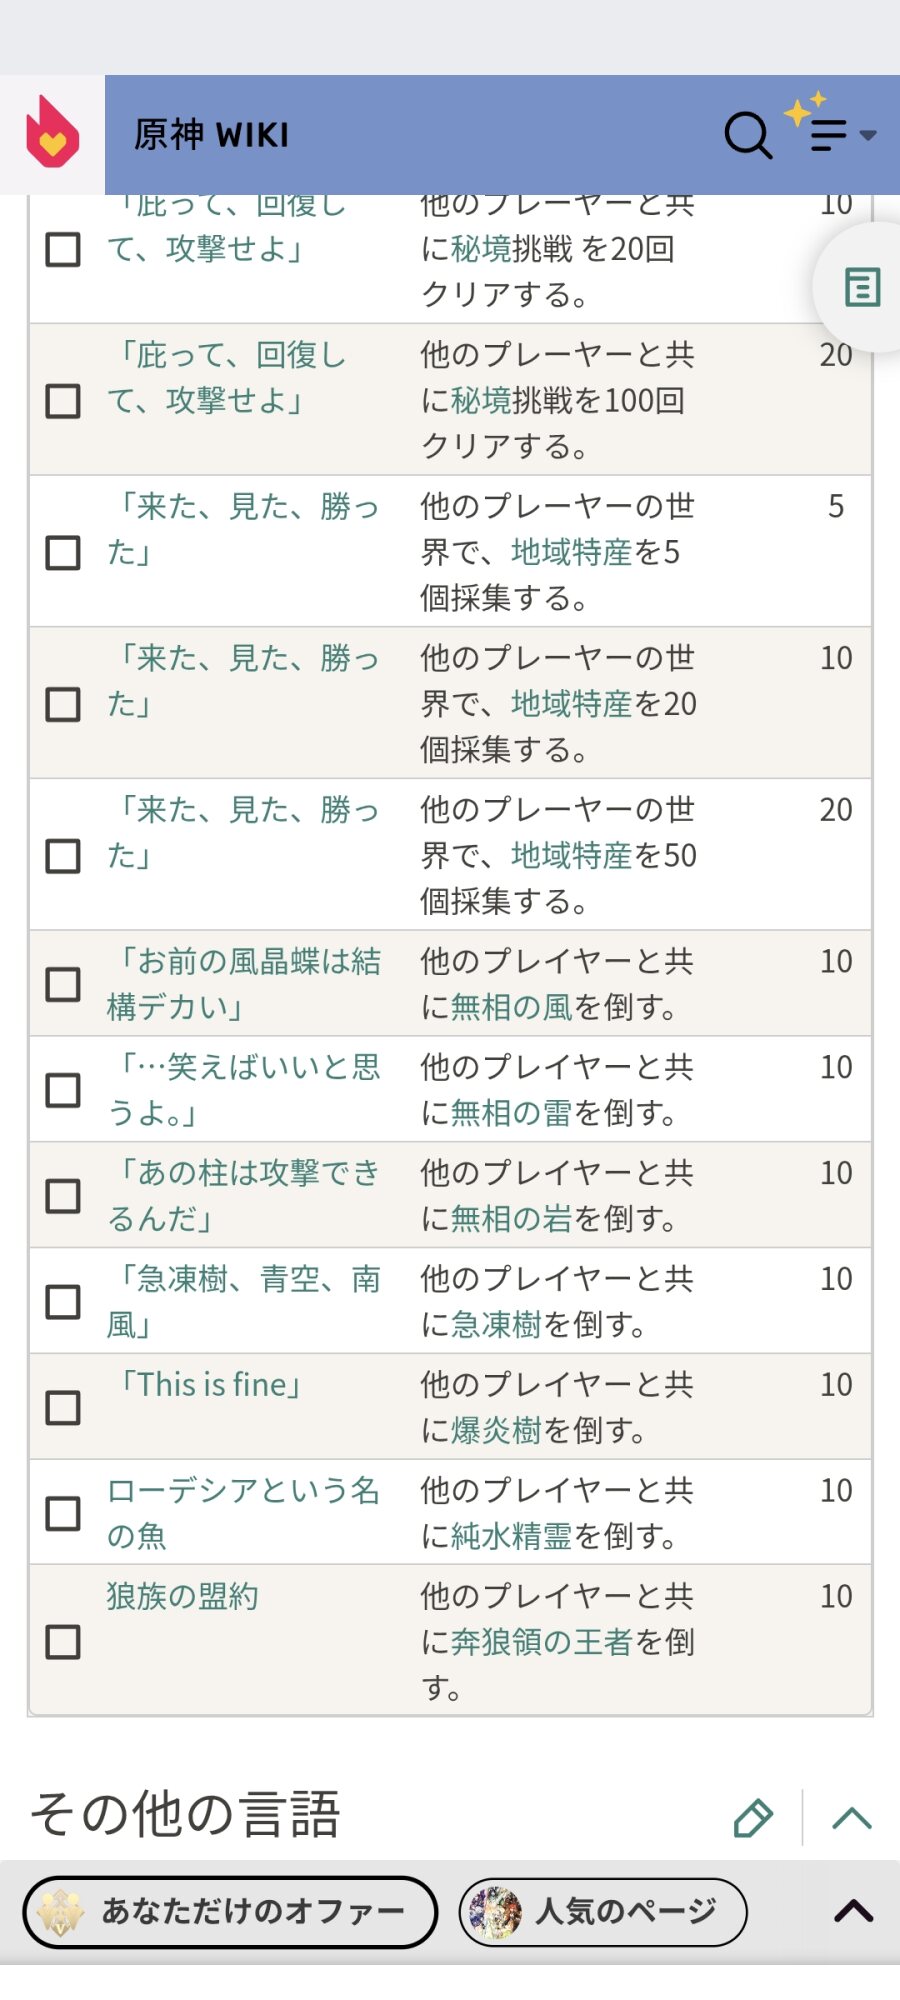The image size is (900, 2000).
Task: Open the 純水精霊 link
Action: (512, 1536)
